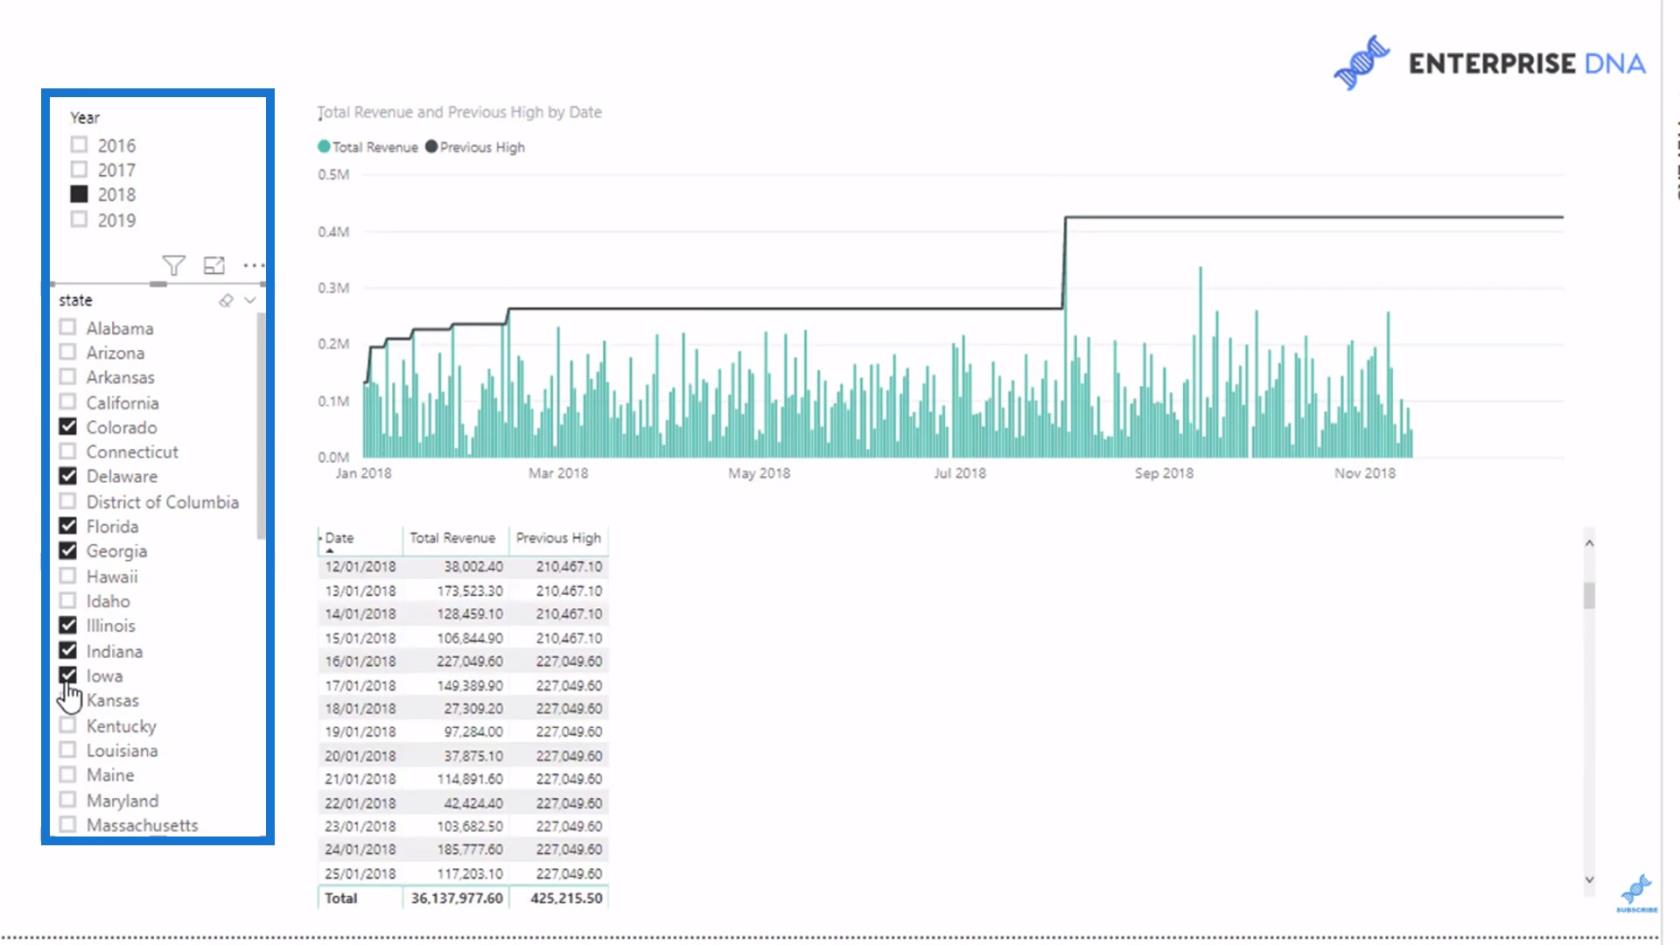
Task: Check the Alabama state checkbox
Action: click(x=68, y=327)
